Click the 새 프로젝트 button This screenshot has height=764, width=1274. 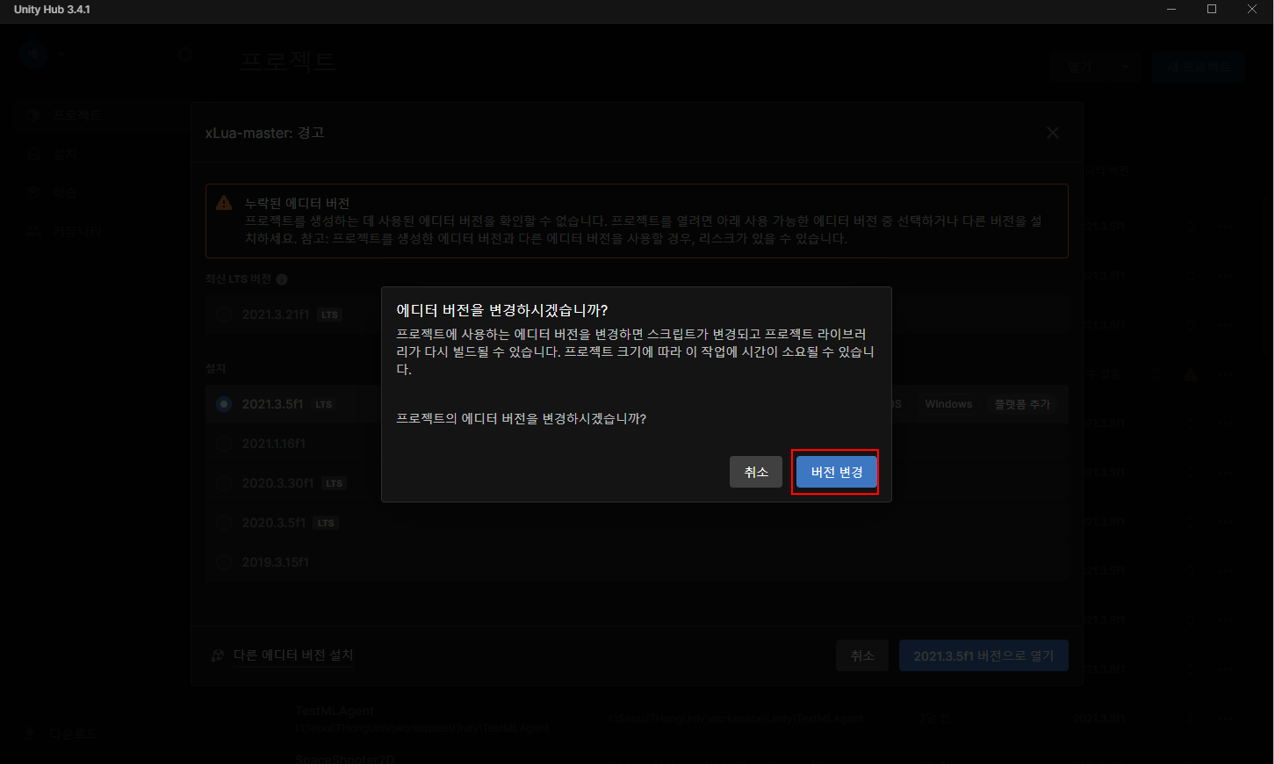1198,67
